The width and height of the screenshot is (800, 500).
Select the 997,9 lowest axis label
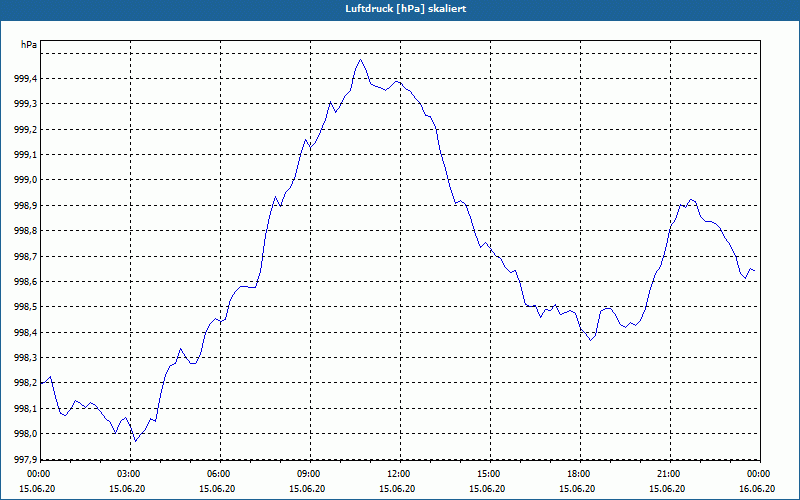point(26,459)
